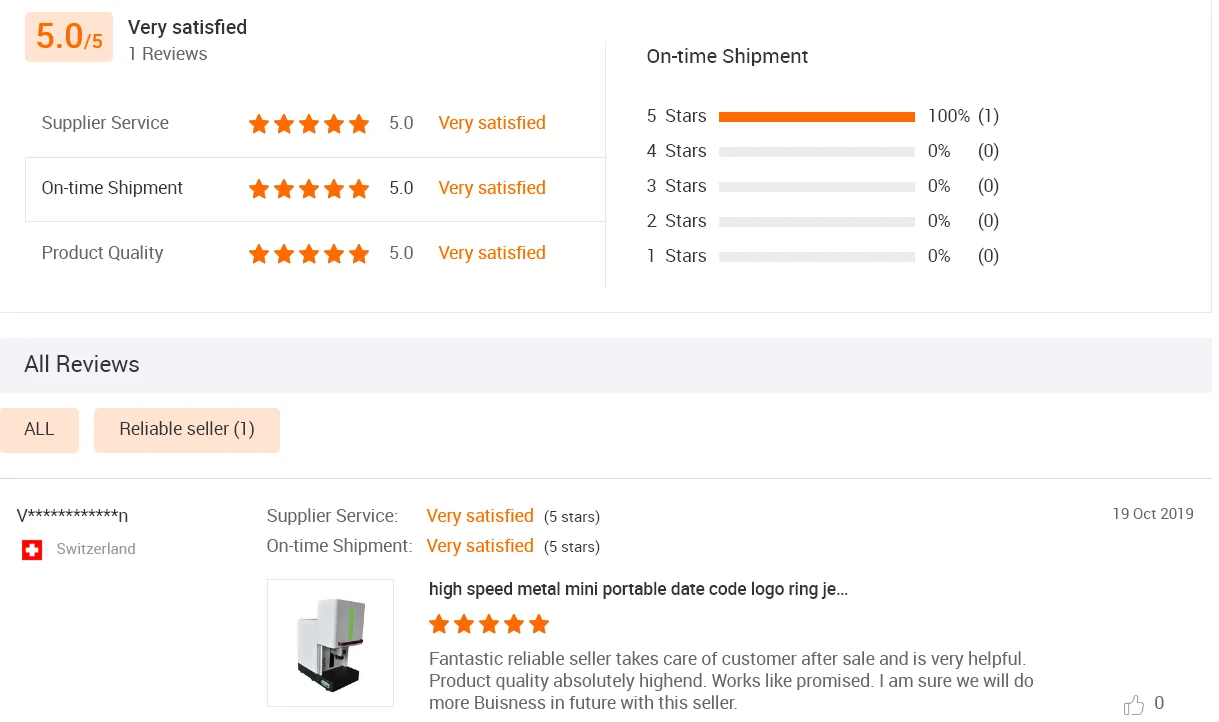This screenshot has height=722, width=1219.
Task: Click the 1 Reviews count text
Action: point(167,54)
